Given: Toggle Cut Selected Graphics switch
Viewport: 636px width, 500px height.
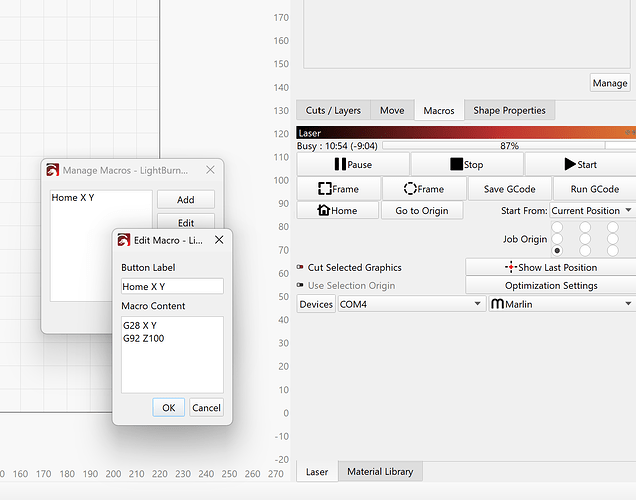Looking at the screenshot, I should point(300,267).
